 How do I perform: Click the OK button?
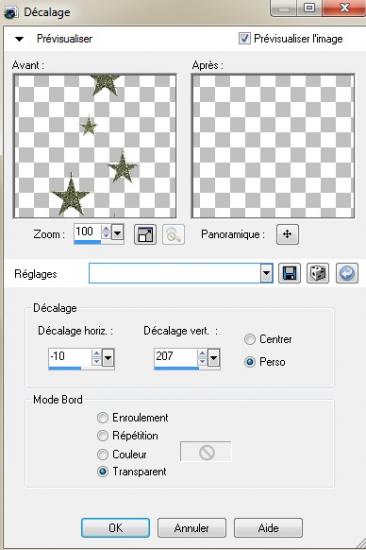(115, 528)
